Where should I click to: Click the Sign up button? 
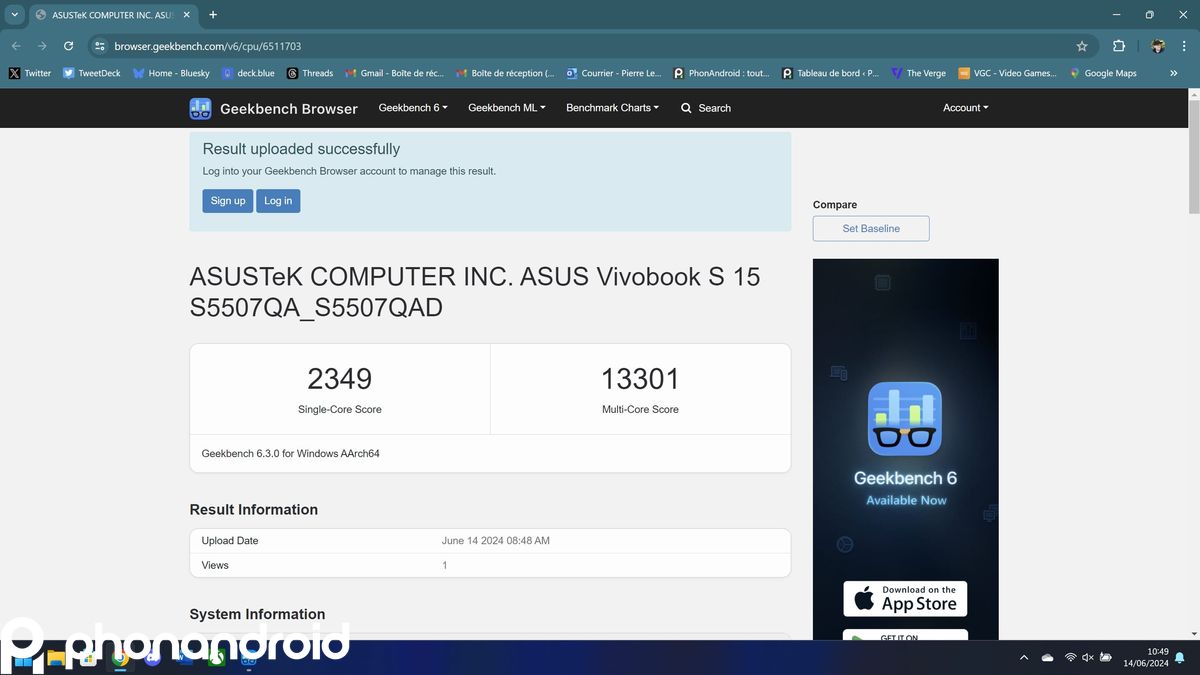click(228, 201)
